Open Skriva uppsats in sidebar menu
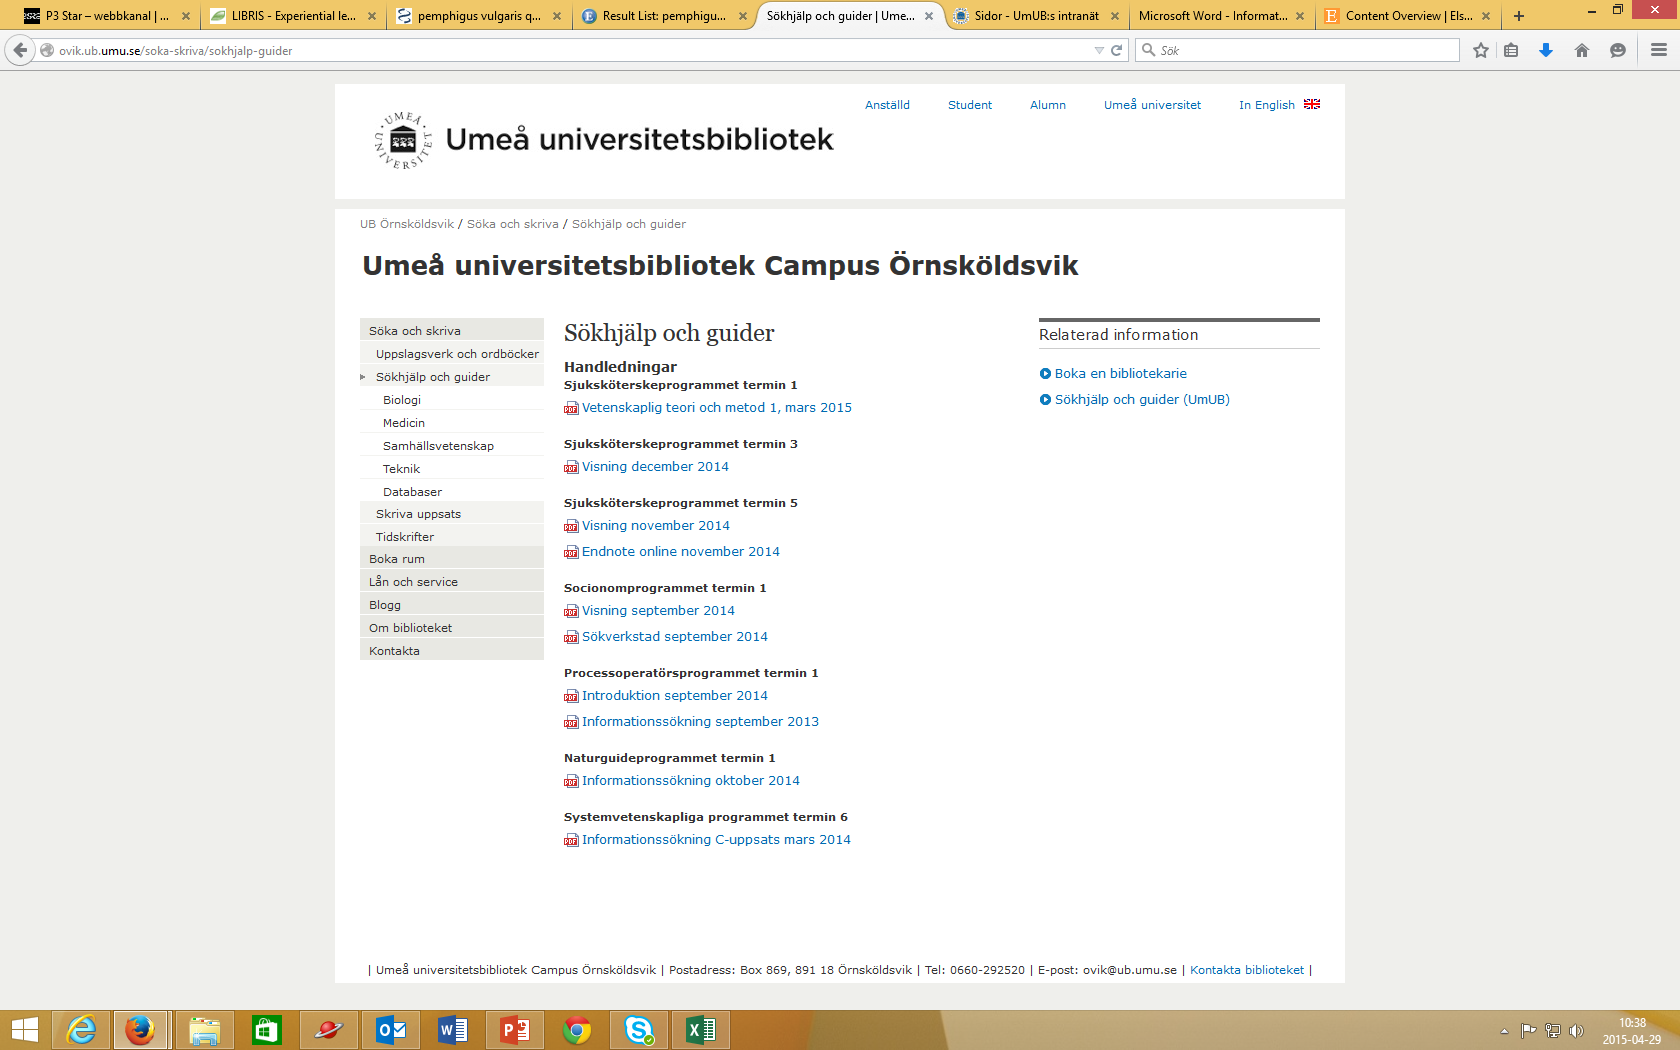 (418, 514)
